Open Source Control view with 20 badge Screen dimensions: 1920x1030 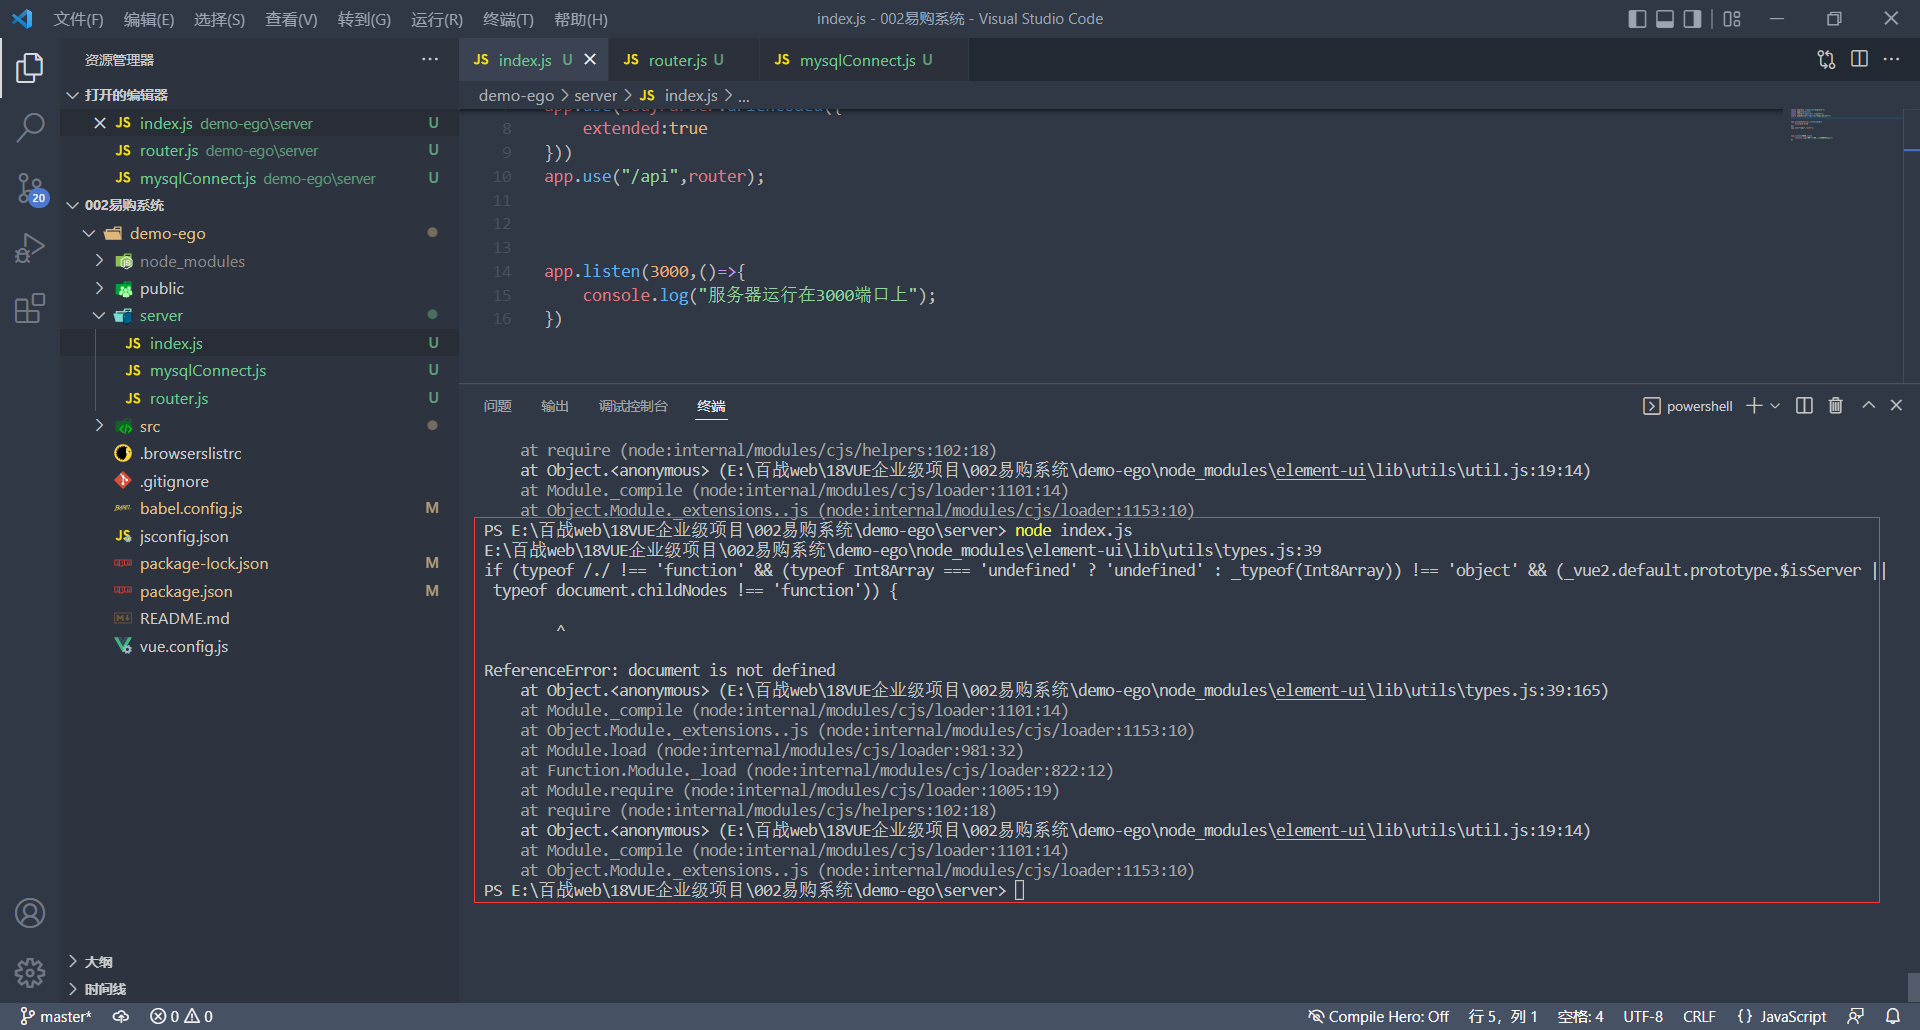30,188
